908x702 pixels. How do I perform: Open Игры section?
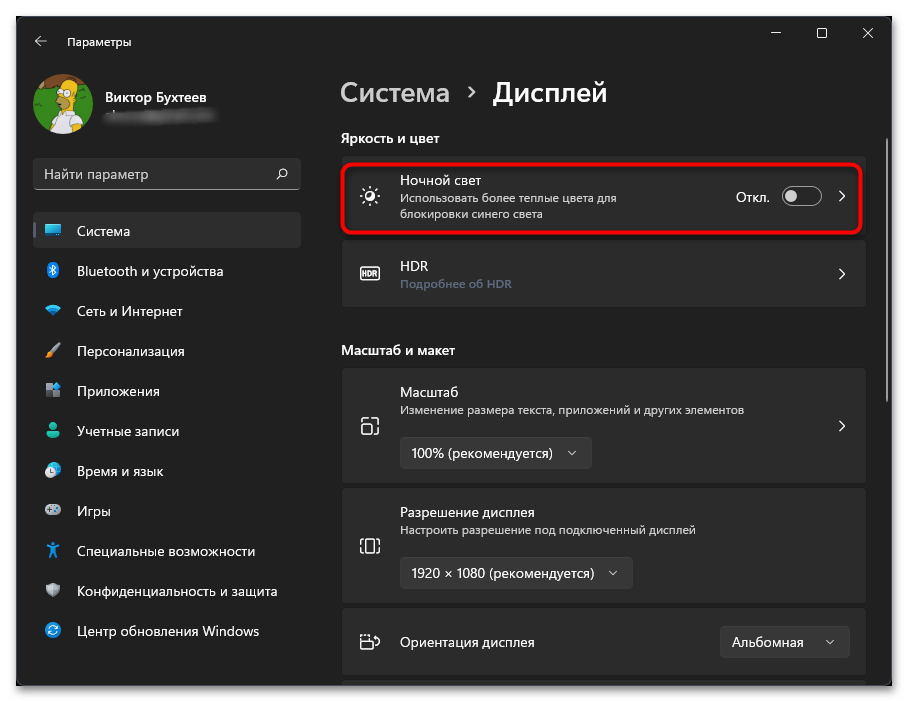click(167, 510)
